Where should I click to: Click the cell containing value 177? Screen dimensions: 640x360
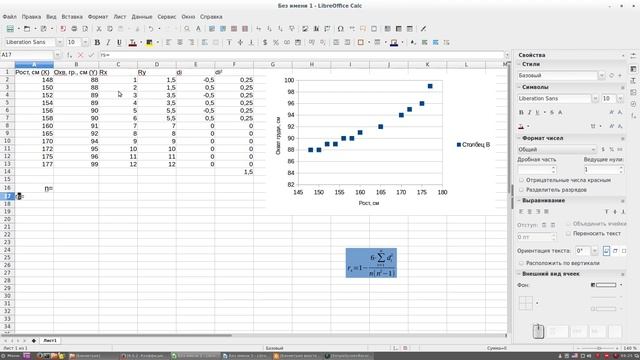(34, 164)
